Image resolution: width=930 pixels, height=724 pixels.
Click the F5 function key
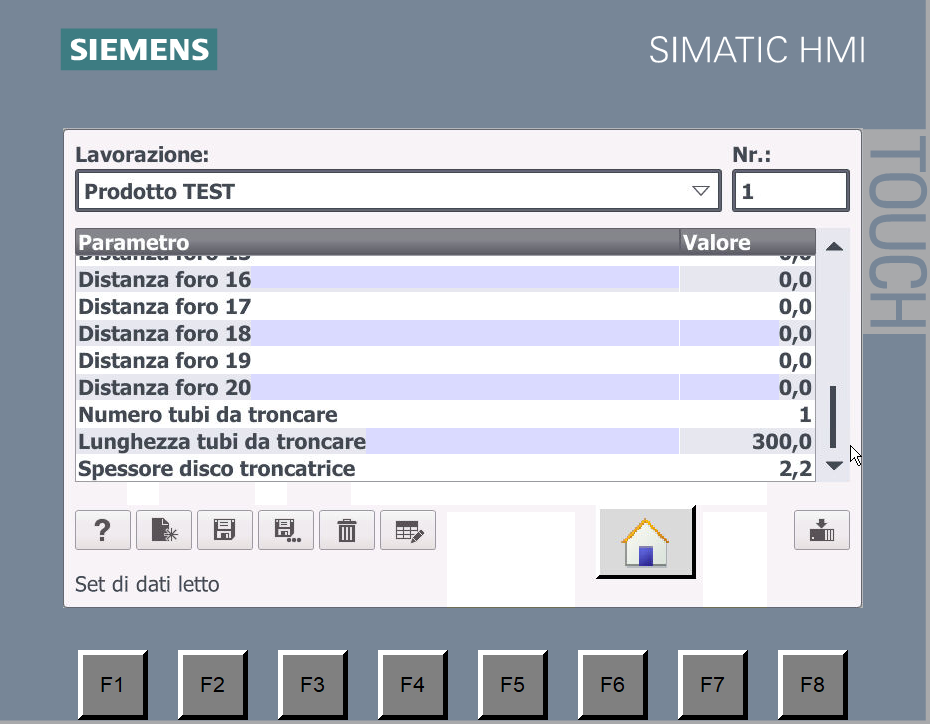(512, 684)
